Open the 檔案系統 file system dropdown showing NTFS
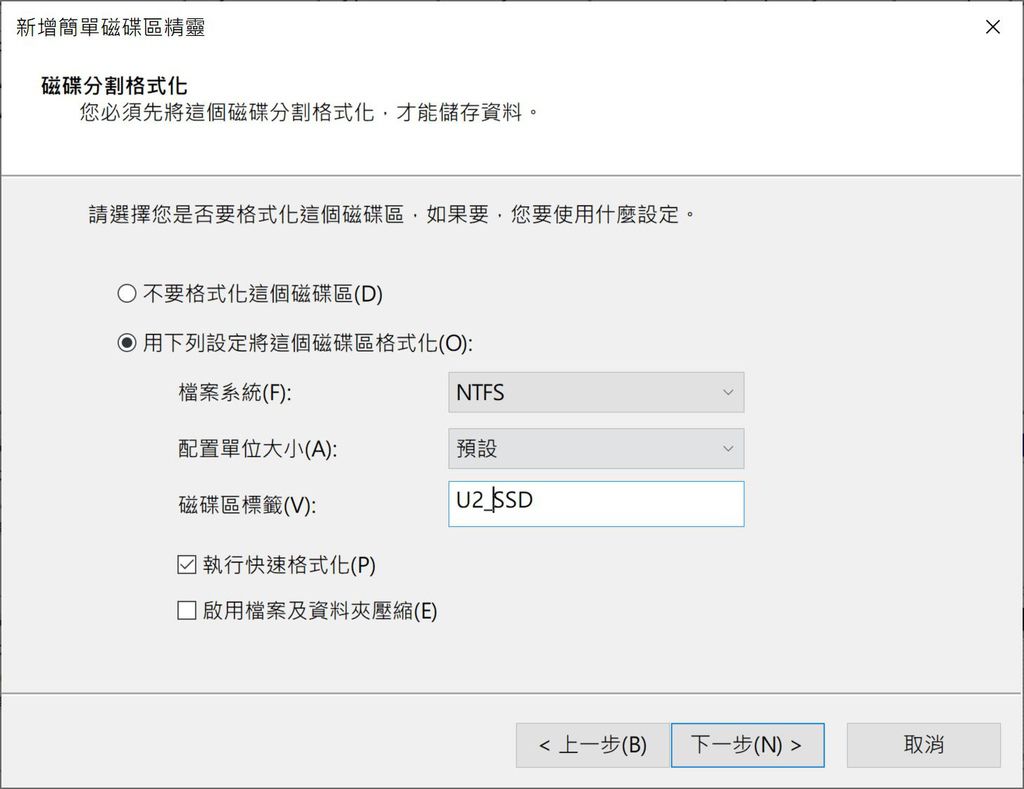 pyautogui.click(x=595, y=392)
